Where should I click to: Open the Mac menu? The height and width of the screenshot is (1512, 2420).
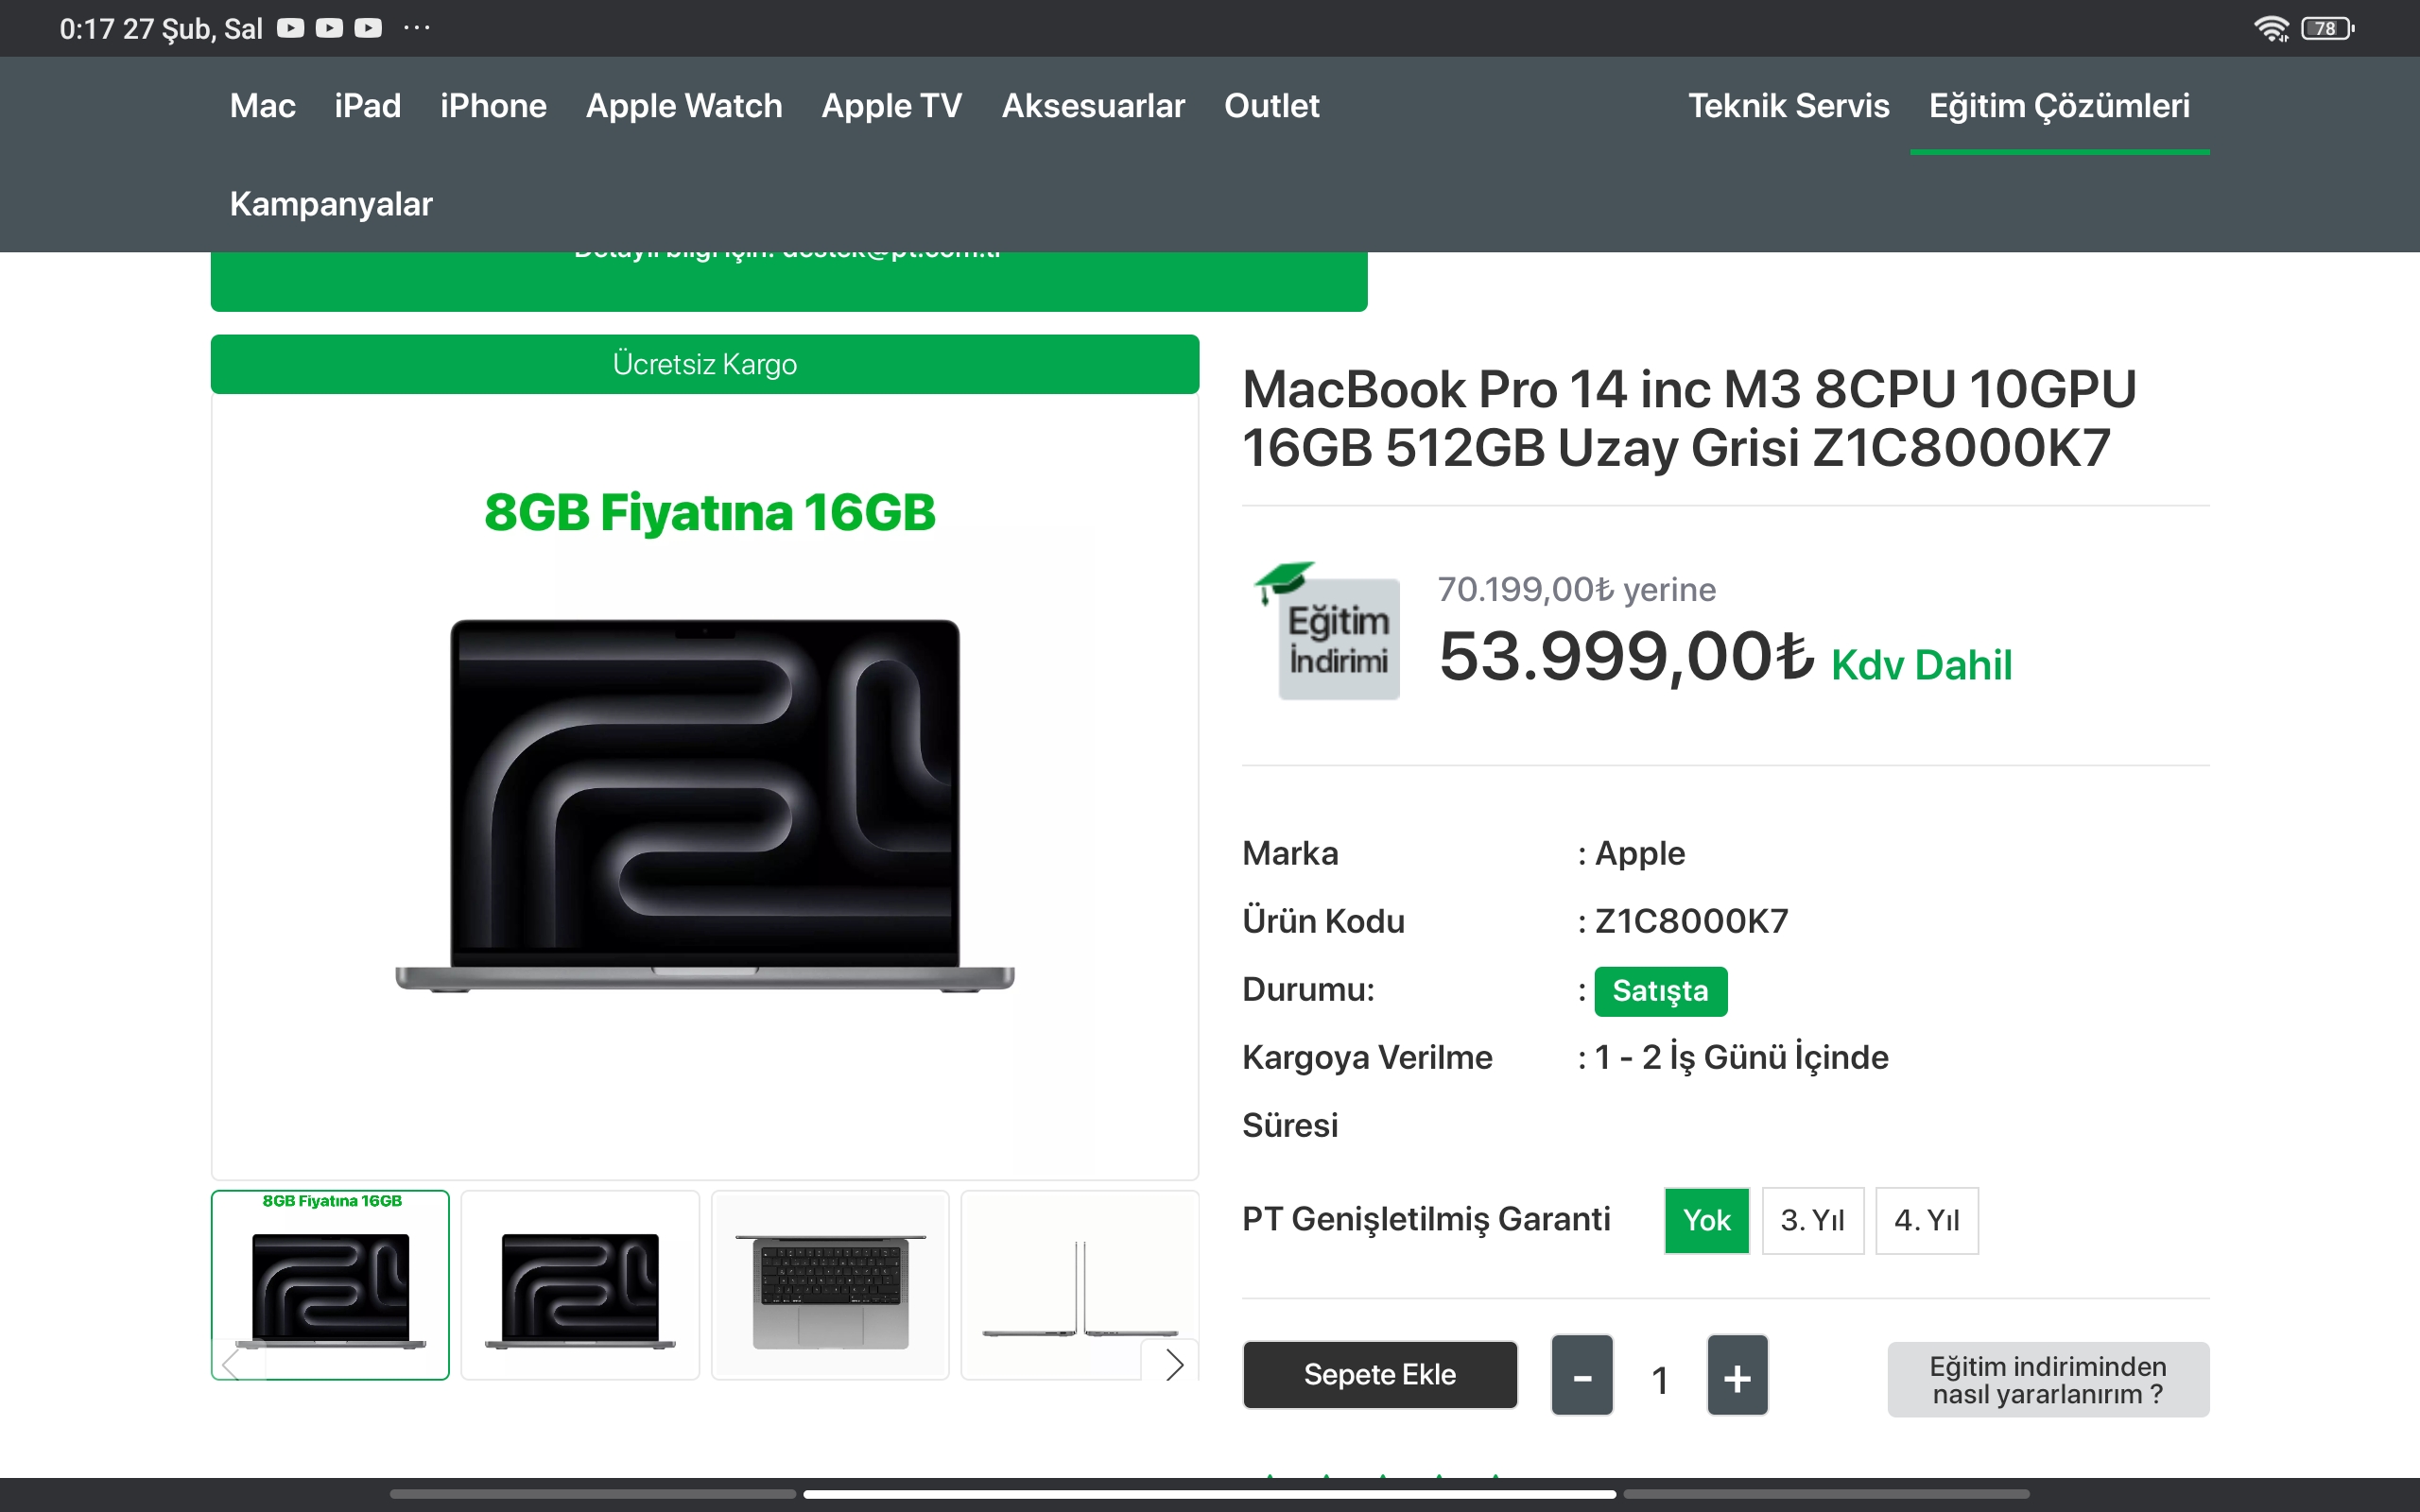click(262, 106)
